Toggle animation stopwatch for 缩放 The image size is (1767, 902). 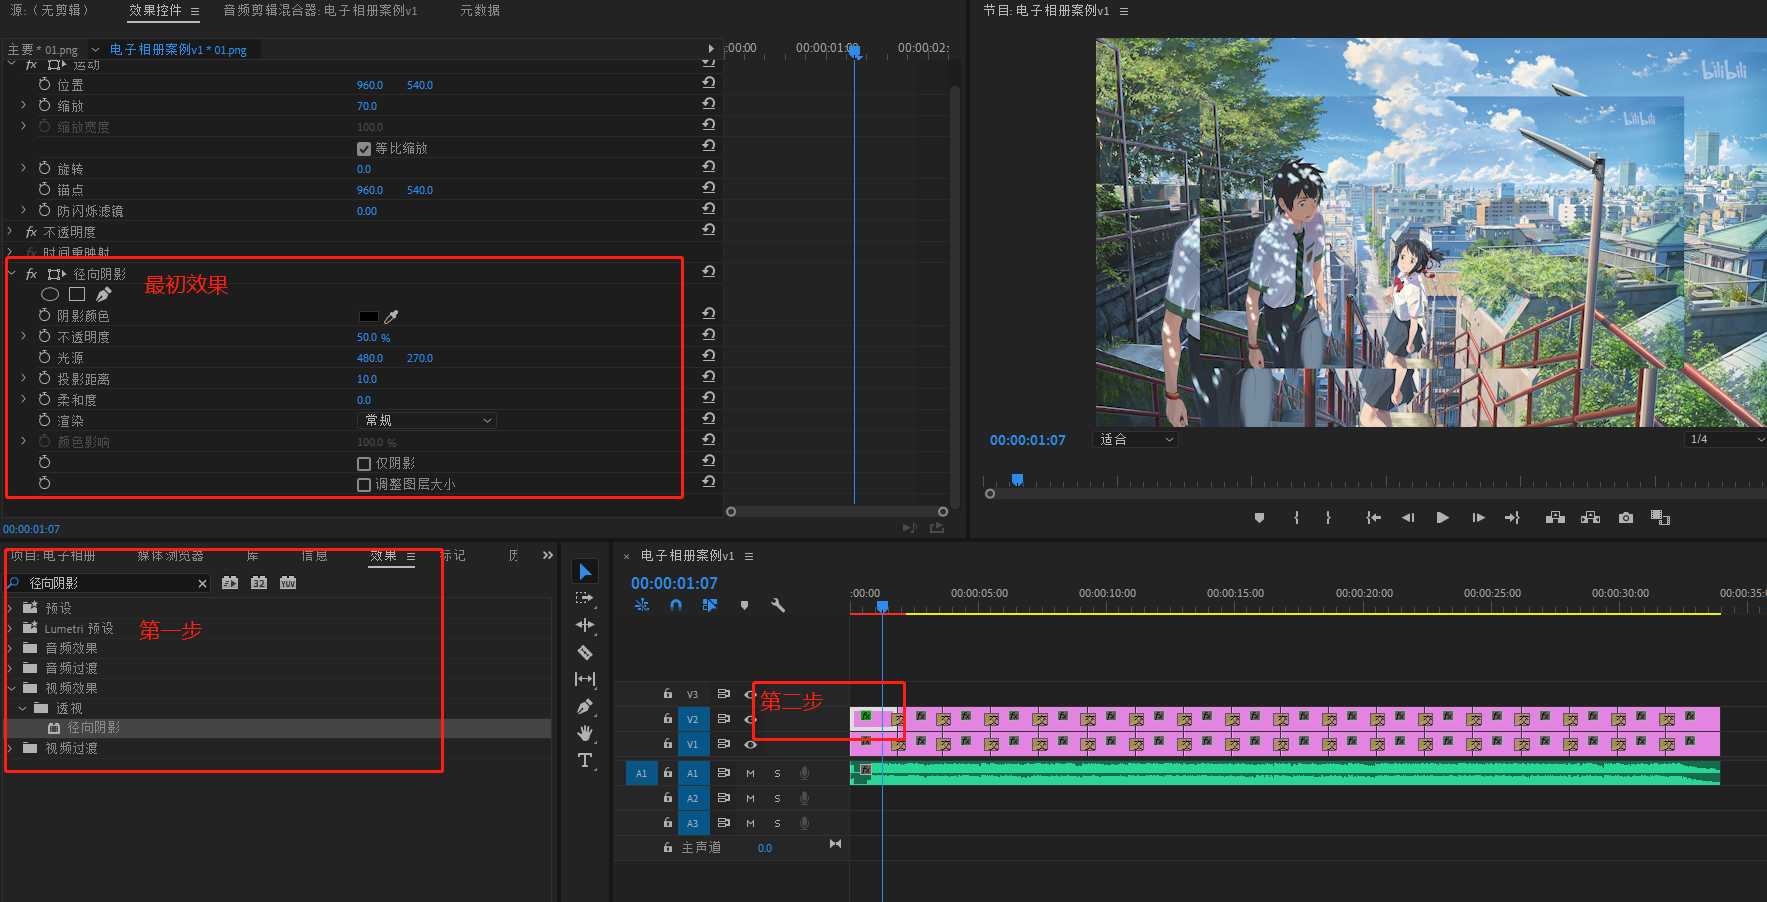pos(44,105)
